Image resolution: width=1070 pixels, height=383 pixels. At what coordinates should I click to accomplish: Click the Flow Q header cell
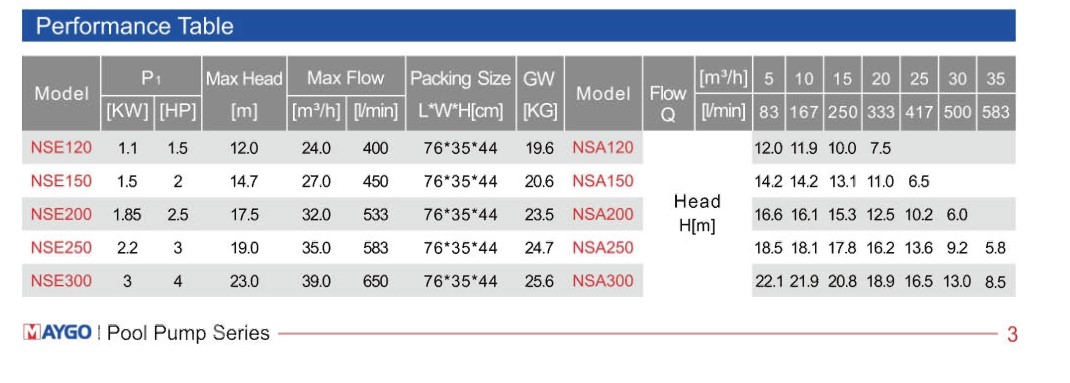click(667, 103)
